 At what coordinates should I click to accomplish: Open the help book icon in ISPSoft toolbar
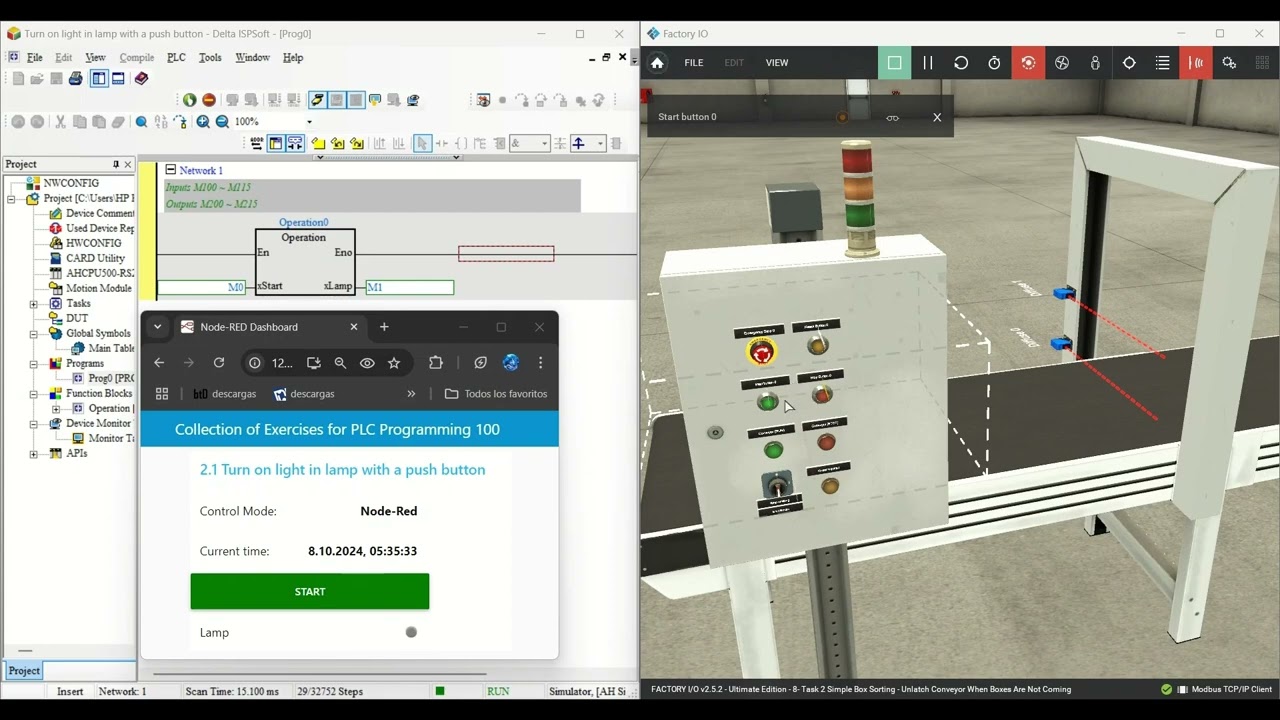pyautogui.click(x=141, y=78)
